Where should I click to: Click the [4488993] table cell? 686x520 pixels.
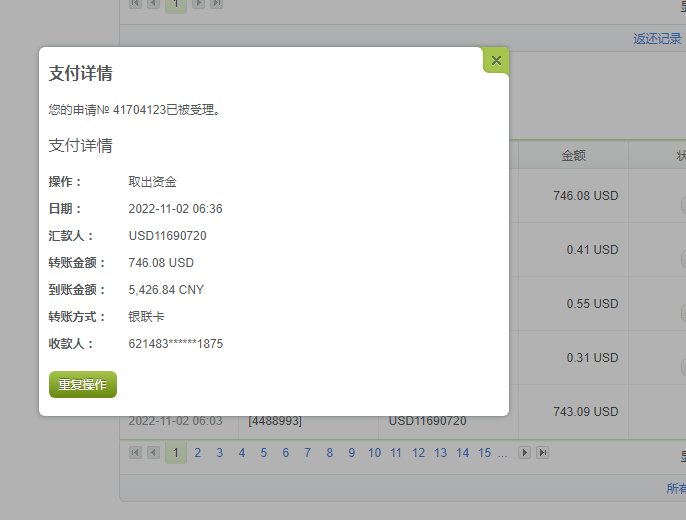coord(275,421)
